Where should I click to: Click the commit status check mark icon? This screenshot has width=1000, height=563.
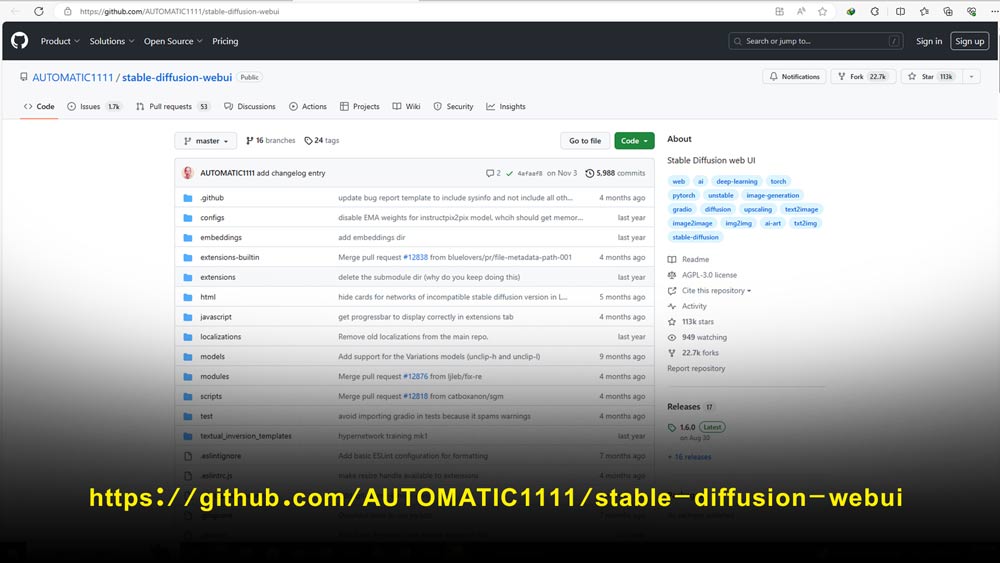[x=509, y=173]
